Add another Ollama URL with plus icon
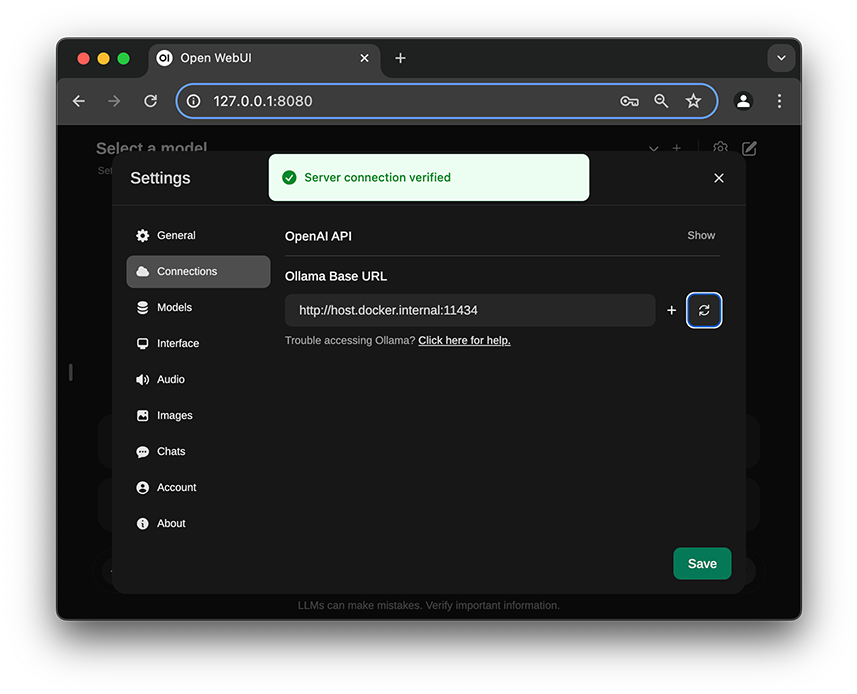 pos(671,310)
